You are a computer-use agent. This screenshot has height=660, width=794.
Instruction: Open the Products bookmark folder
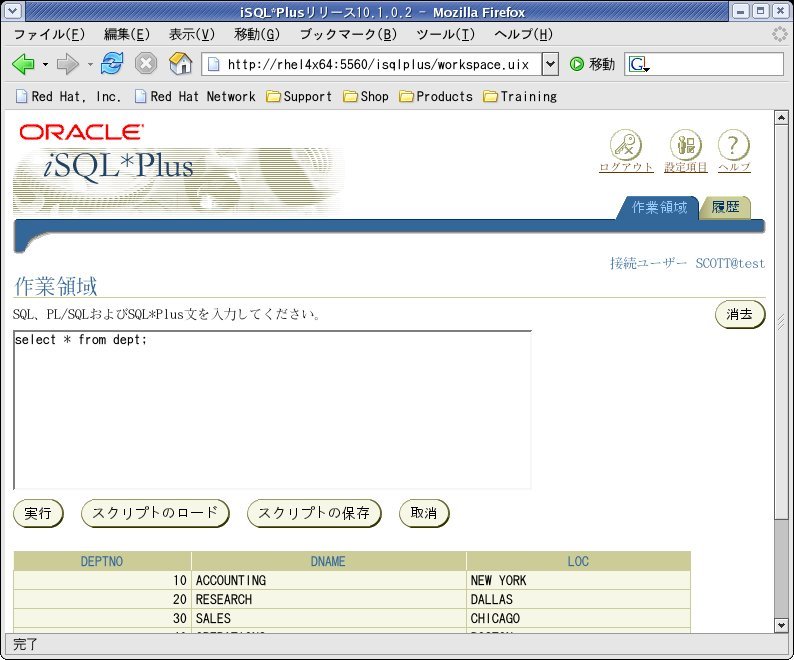[436, 96]
